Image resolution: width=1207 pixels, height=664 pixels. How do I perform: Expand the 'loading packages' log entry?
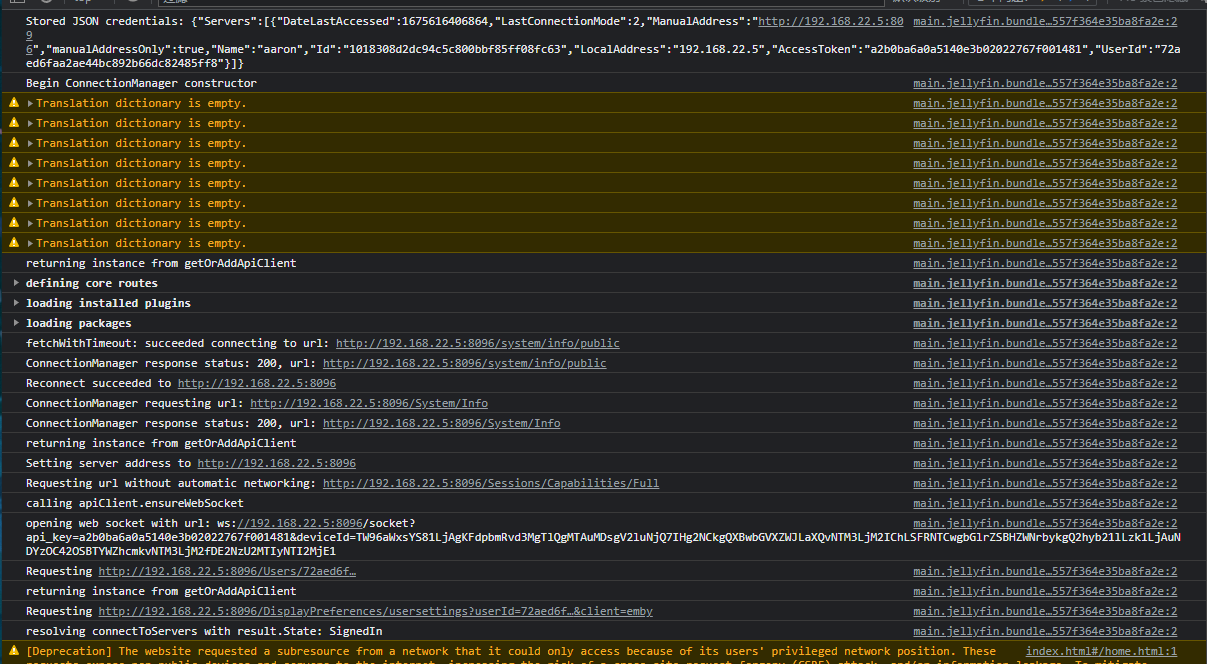click(x=14, y=322)
